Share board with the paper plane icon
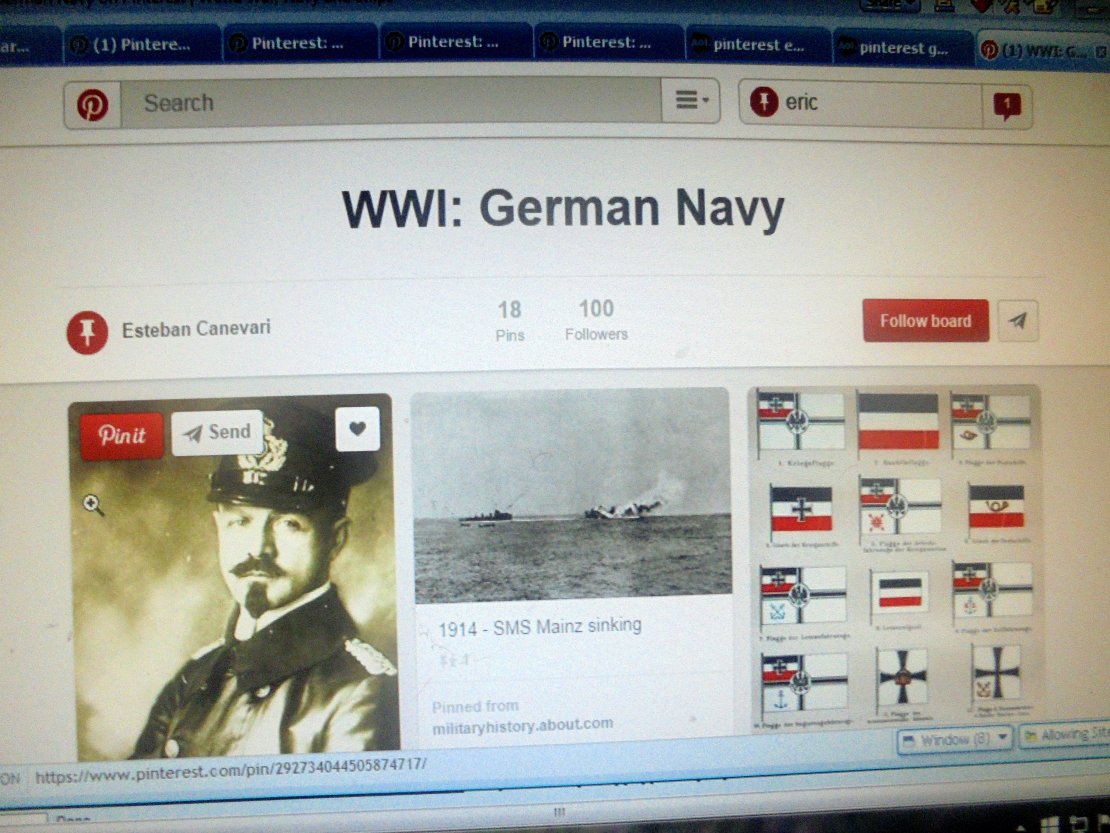Image resolution: width=1110 pixels, height=833 pixels. [x=1018, y=321]
